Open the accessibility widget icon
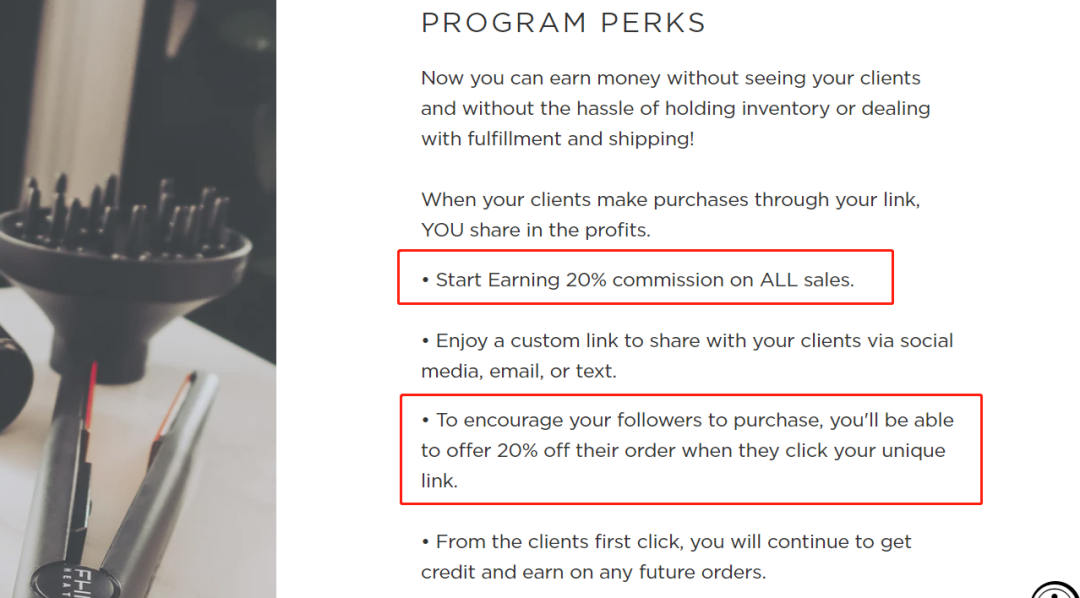The height and width of the screenshot is (598, 1080). pos(1056,590)
